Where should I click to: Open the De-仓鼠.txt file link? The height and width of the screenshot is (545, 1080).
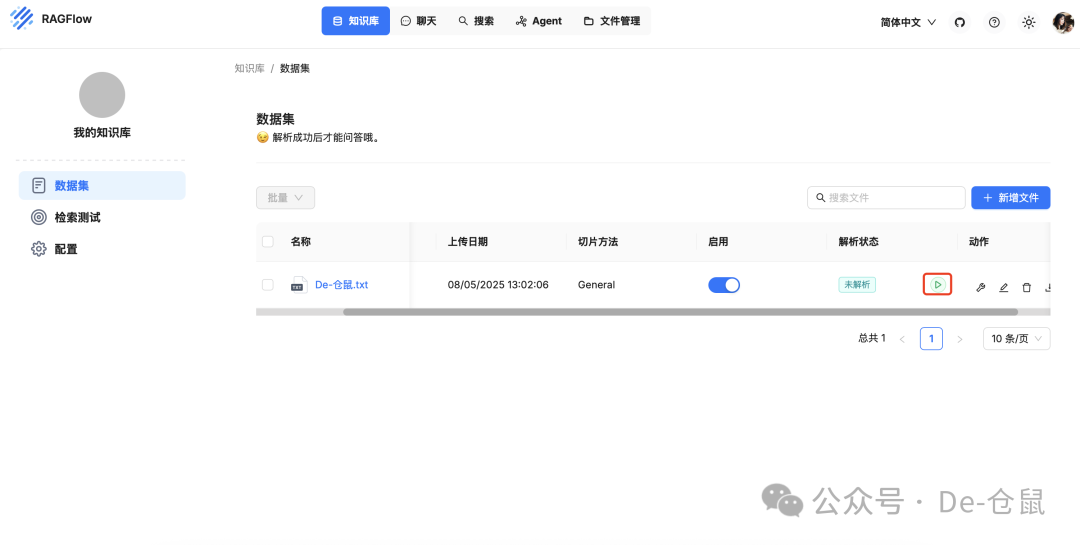click(342, 285)
